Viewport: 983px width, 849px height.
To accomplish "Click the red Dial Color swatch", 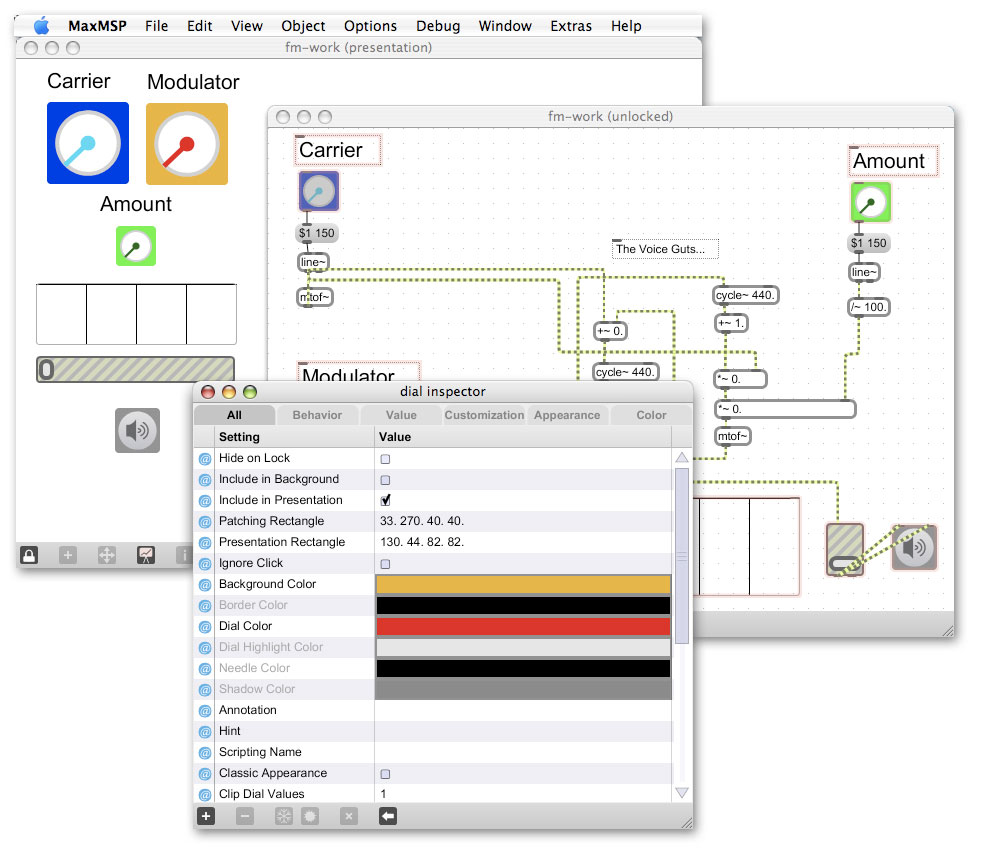I will [x=522, y=627].
